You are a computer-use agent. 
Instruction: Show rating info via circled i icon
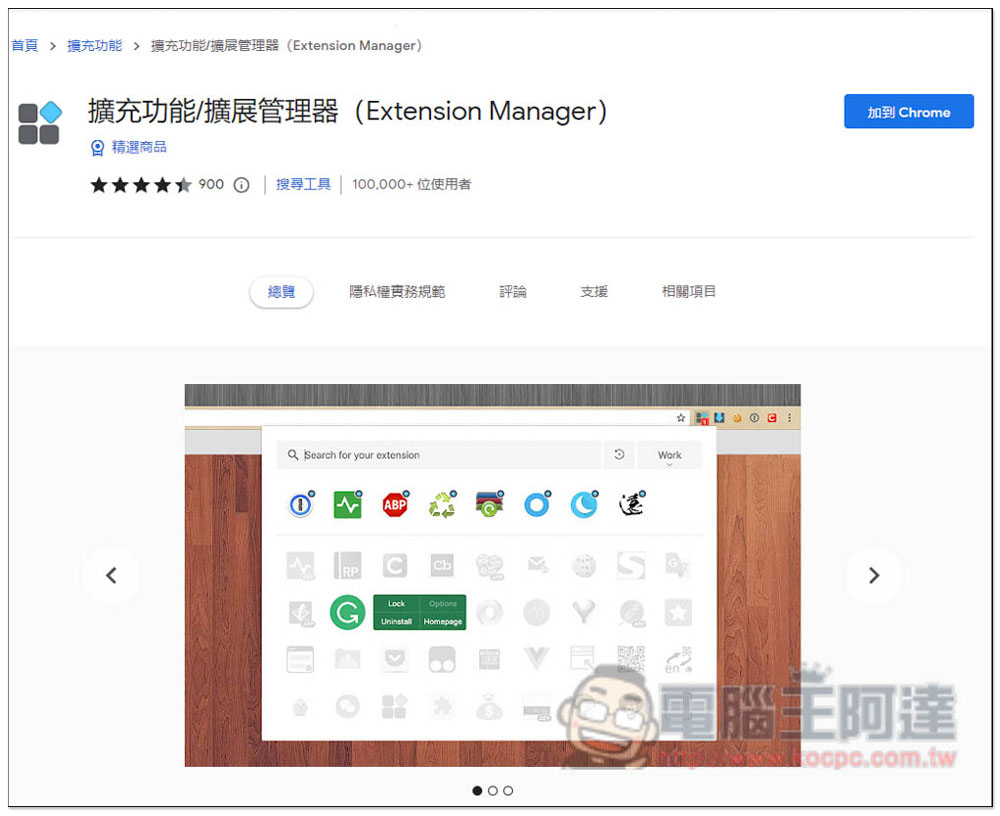(241, 185)
